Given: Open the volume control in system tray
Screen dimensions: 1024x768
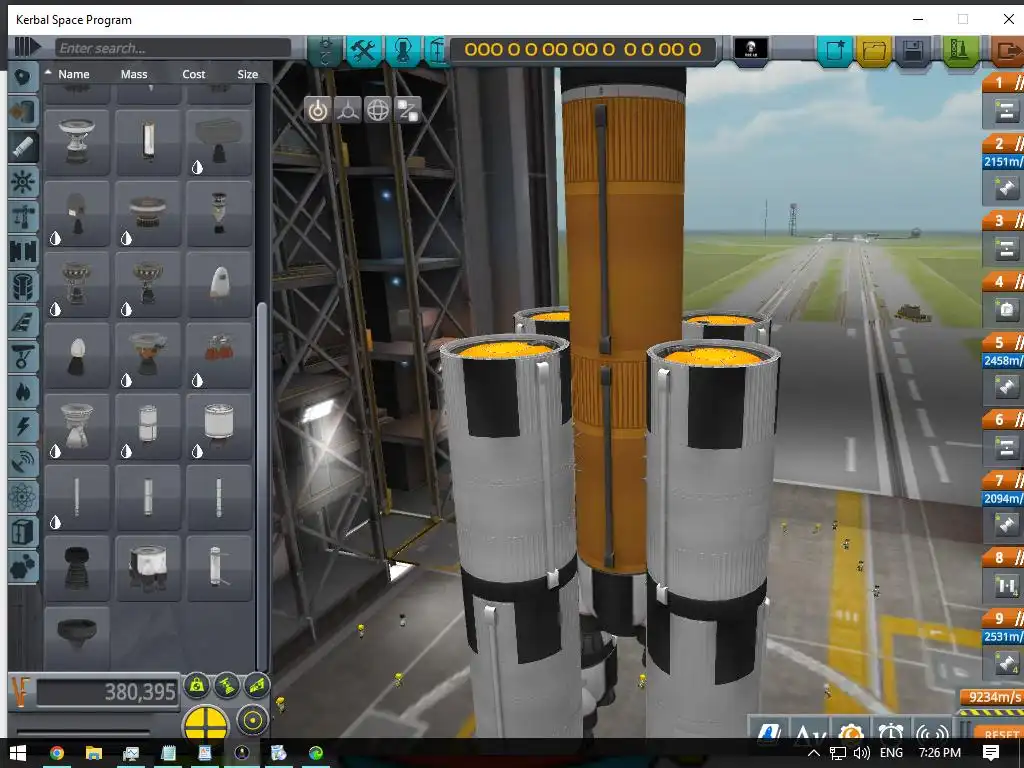Looking at the screenshot, I should pos(861,753).
